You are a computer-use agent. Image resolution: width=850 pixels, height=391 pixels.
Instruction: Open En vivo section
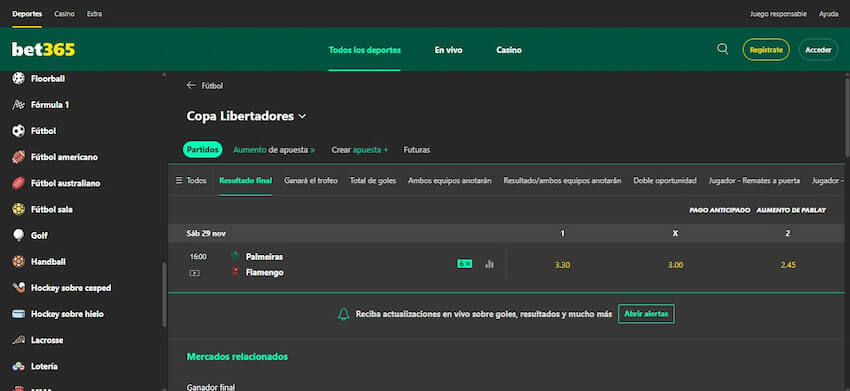click(x=448, y=50)
